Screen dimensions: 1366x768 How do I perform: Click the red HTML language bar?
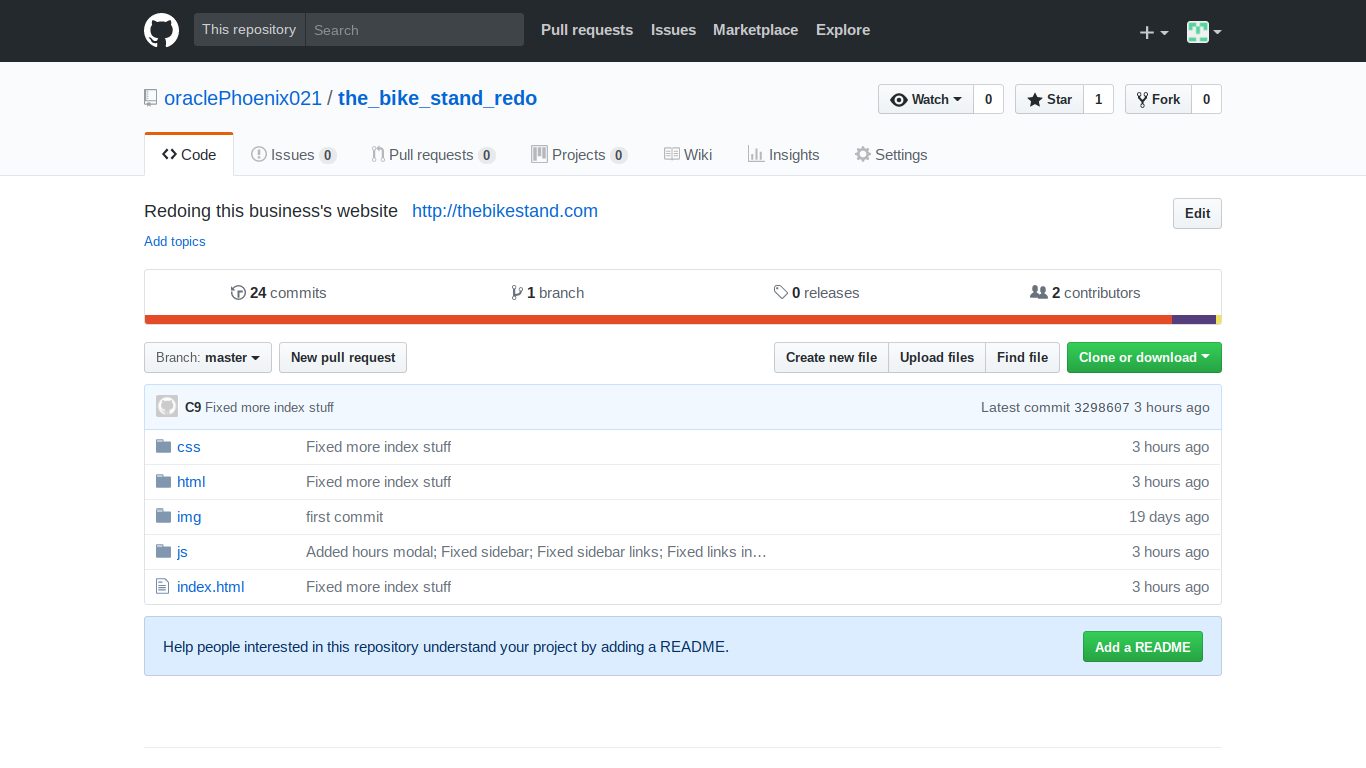click(x=658, y=320)
